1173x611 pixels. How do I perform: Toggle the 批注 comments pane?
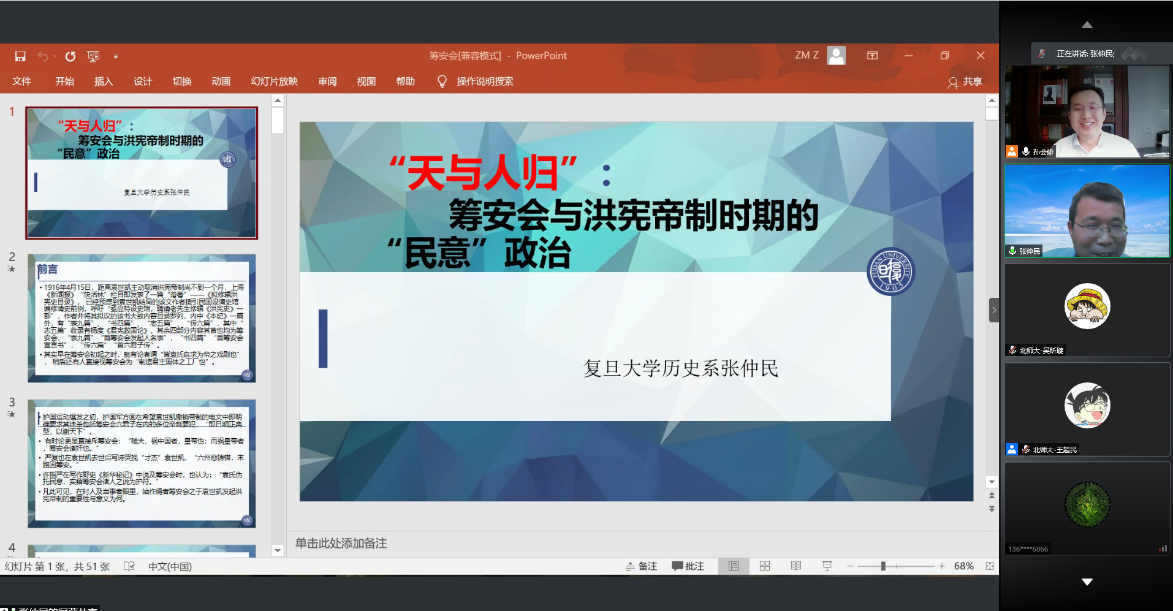click(688, 566)
